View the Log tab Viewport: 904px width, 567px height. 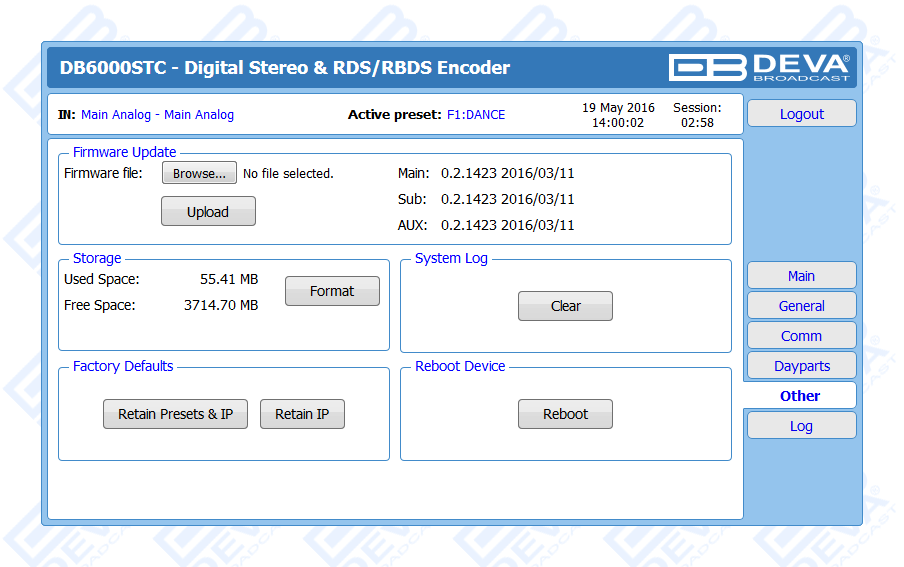[x=801, y=426]
